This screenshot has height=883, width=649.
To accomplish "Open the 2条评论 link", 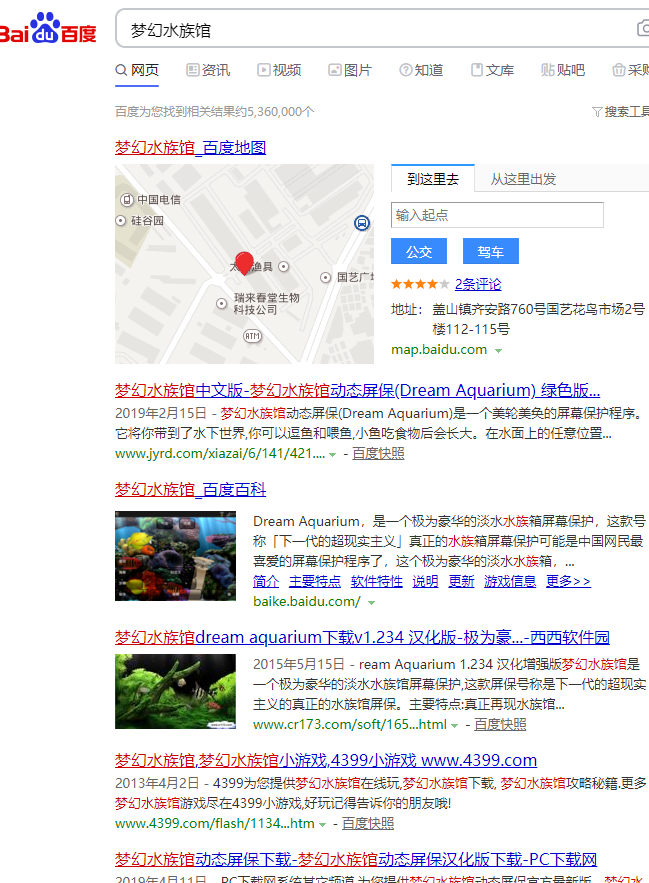I will coord(478,284).
